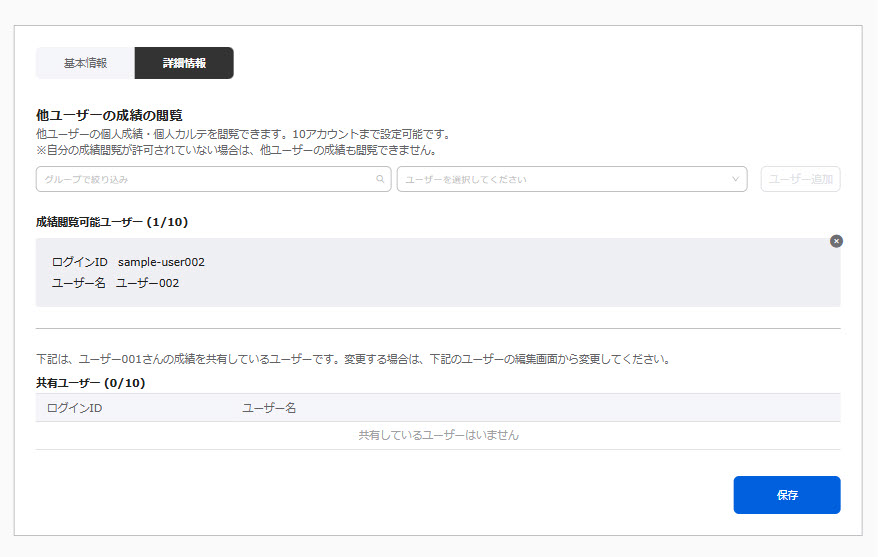Image resolution: width=878 pixels, height=557 pixels.
Task: Click the 共有ユーザー (0/10) heading
Action: 91,383
